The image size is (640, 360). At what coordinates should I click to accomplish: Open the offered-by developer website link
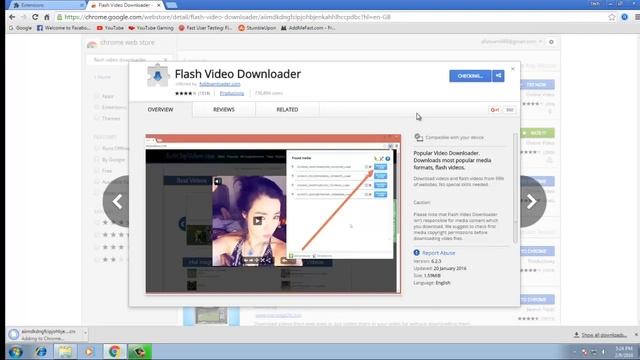[220, 84]
